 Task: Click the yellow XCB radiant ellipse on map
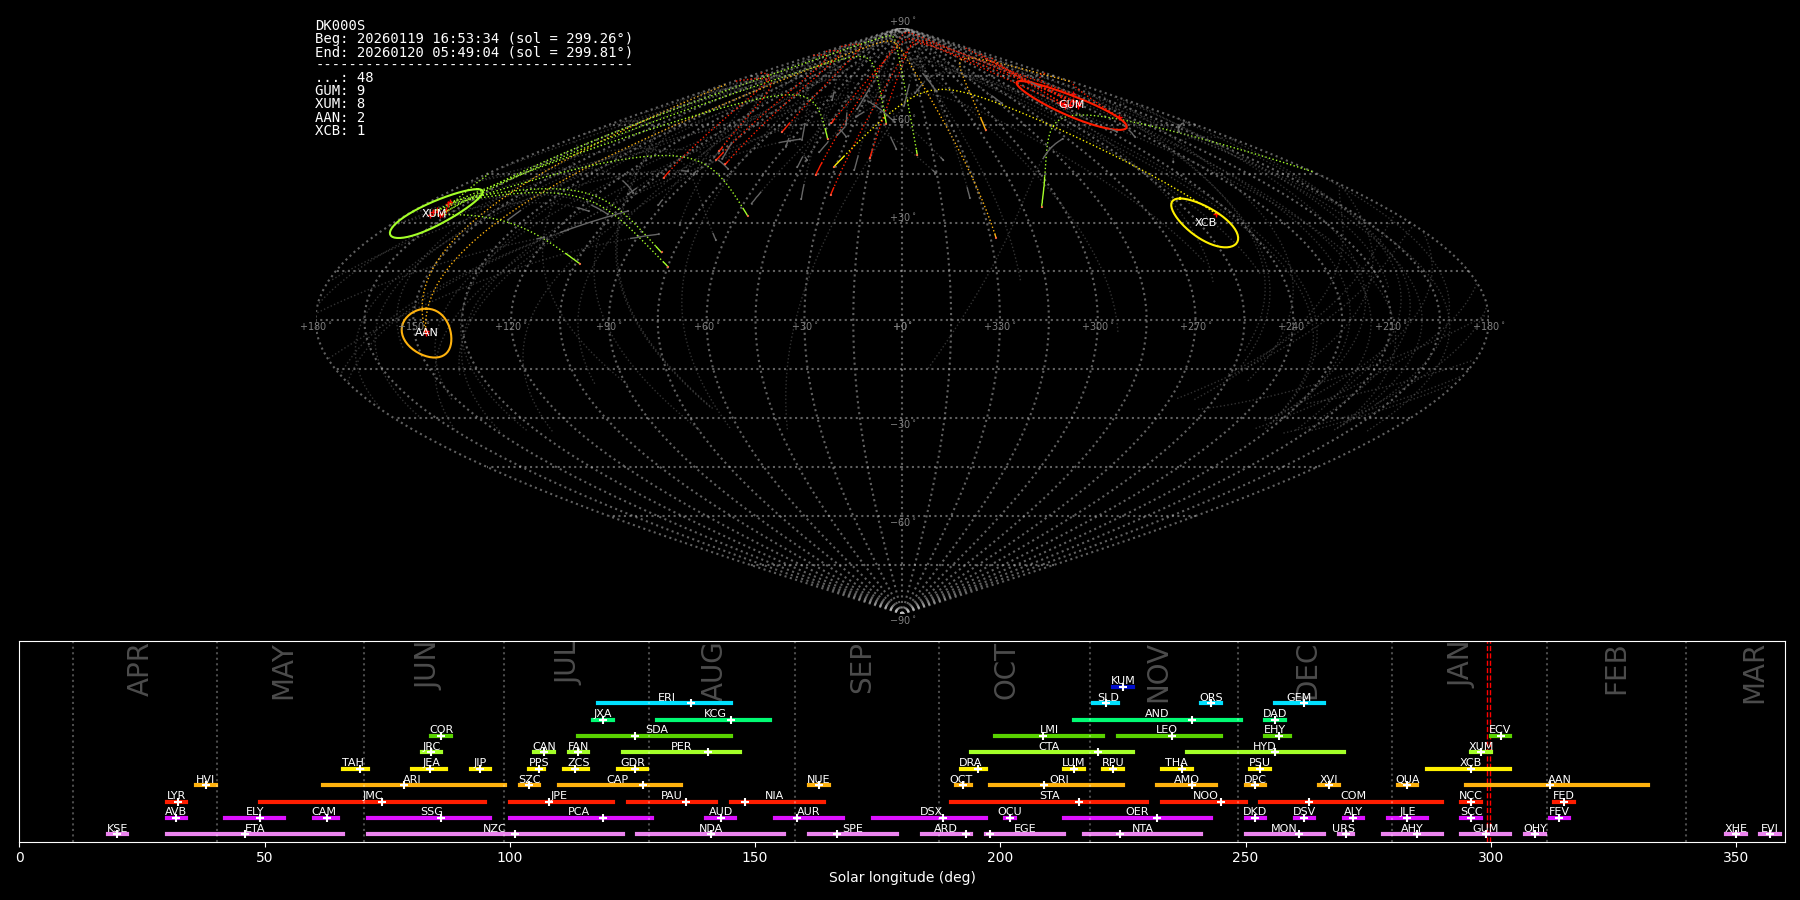tap(1204, 222)
